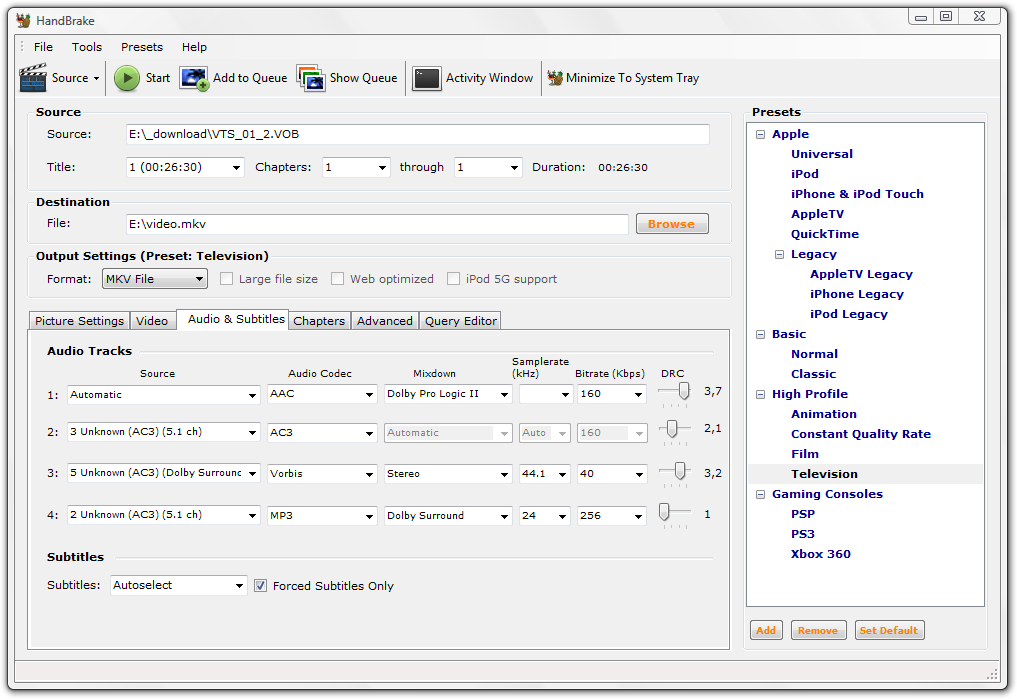This screenshot has height=699, width=1017.
Task: Click the Add preset button
Action: (x=766, y=630)
